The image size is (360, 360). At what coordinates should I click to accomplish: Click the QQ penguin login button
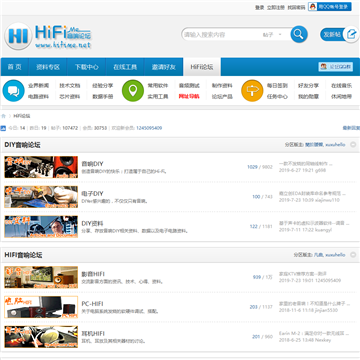(329, 7)
